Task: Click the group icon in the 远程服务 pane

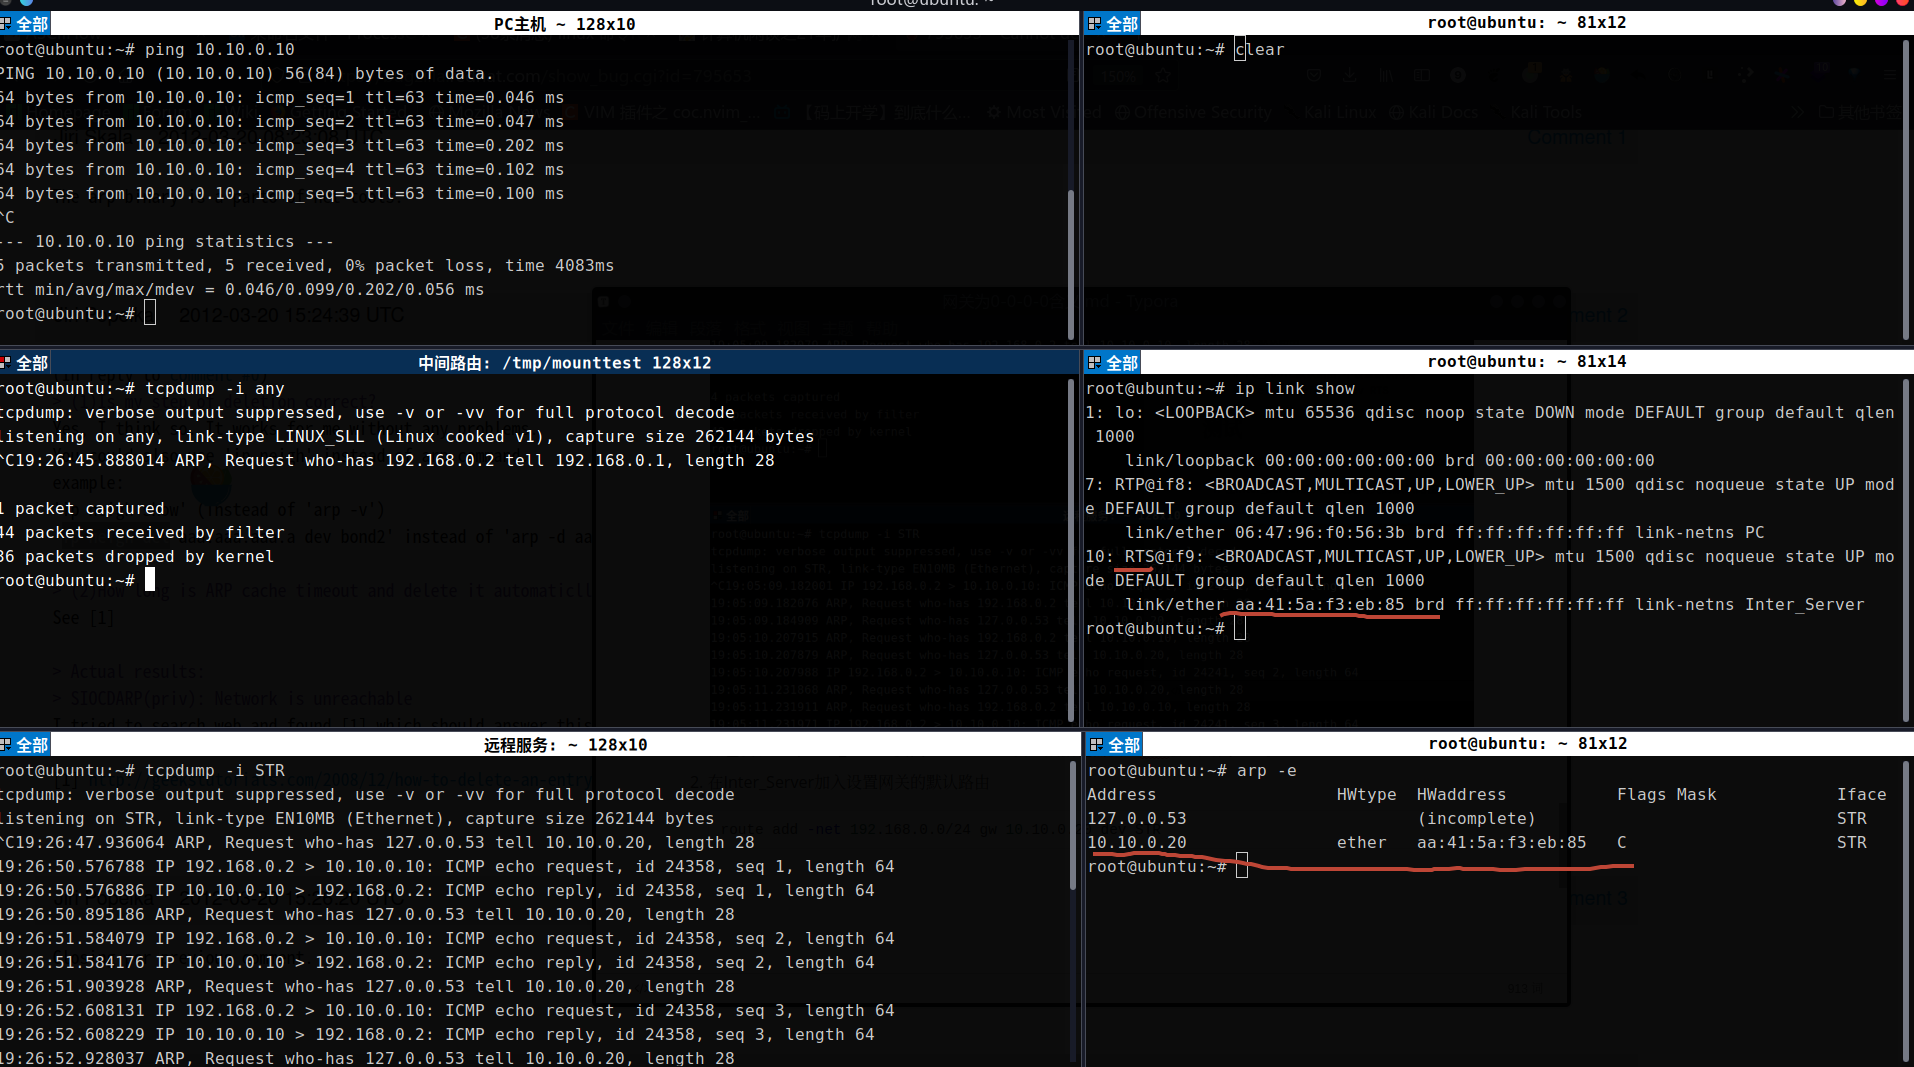Action: point(6,745)
